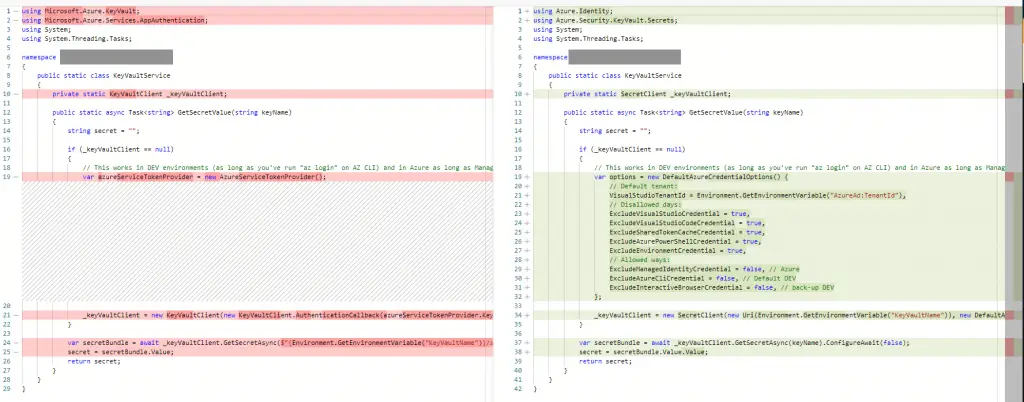
Task: Click the minus marker beside left line 24
Action: click(x=16, y=341)
